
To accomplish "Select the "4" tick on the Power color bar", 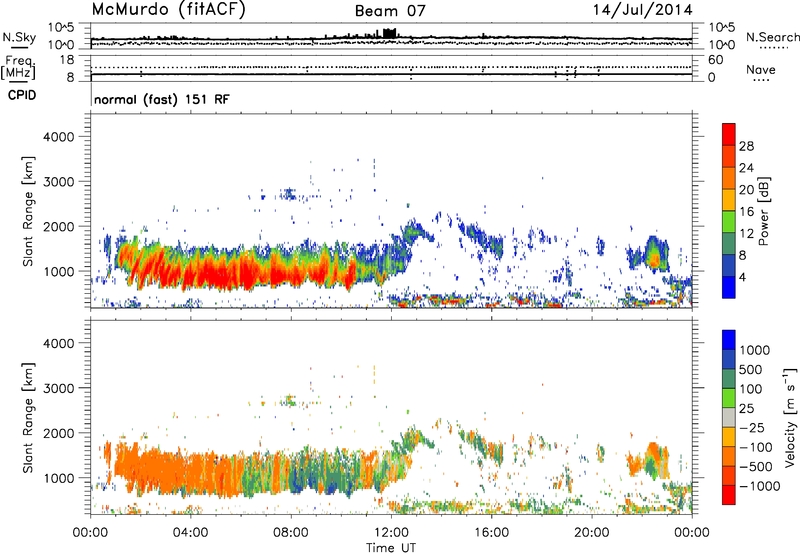I will [742, 278].
